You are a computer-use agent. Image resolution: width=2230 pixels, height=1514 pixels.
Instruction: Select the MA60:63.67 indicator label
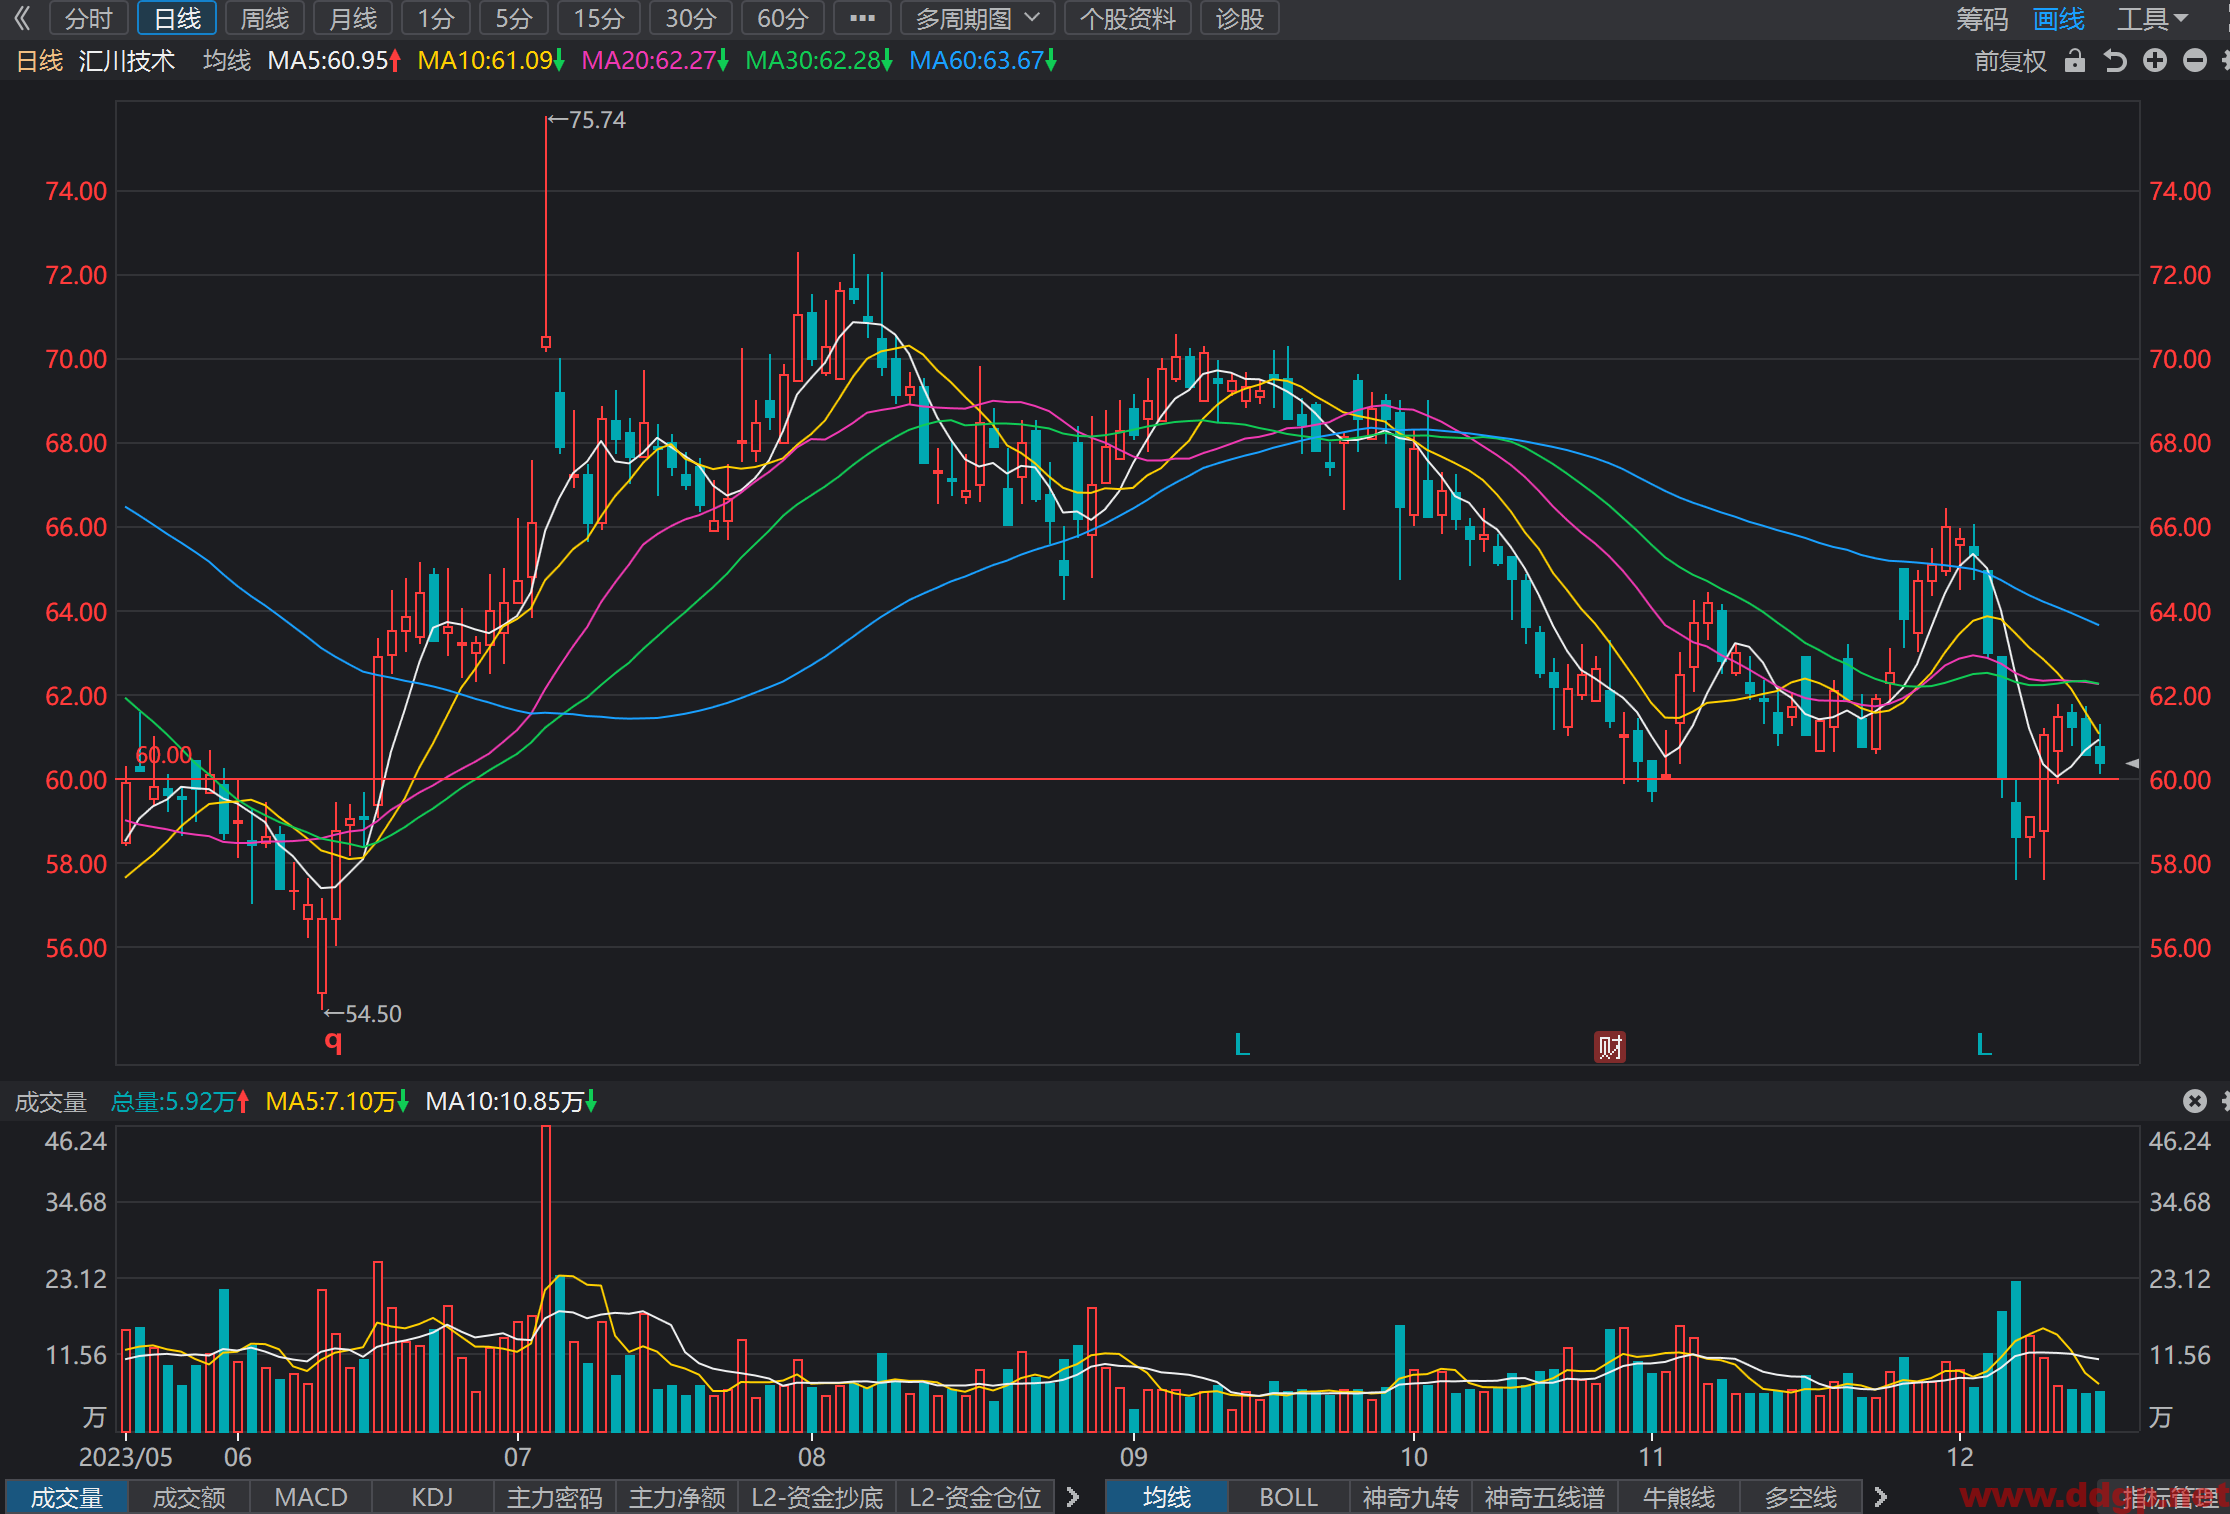click(x=983, y=61)
